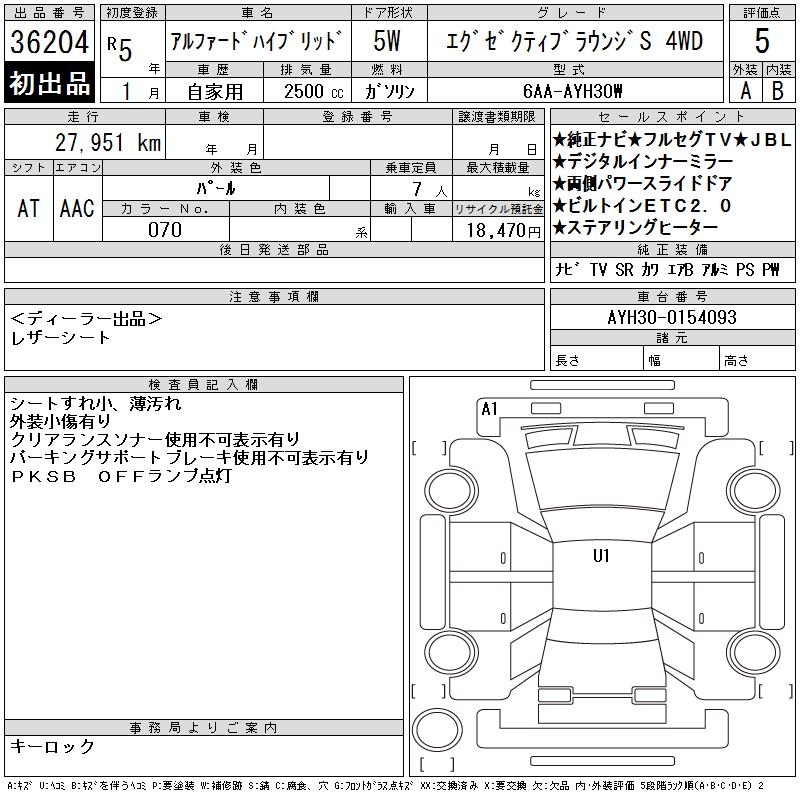Image resolution: width=800 pixels, height=800 pixels.
Task: Click the spare tire circle on diagram
Action: point(437,729)
